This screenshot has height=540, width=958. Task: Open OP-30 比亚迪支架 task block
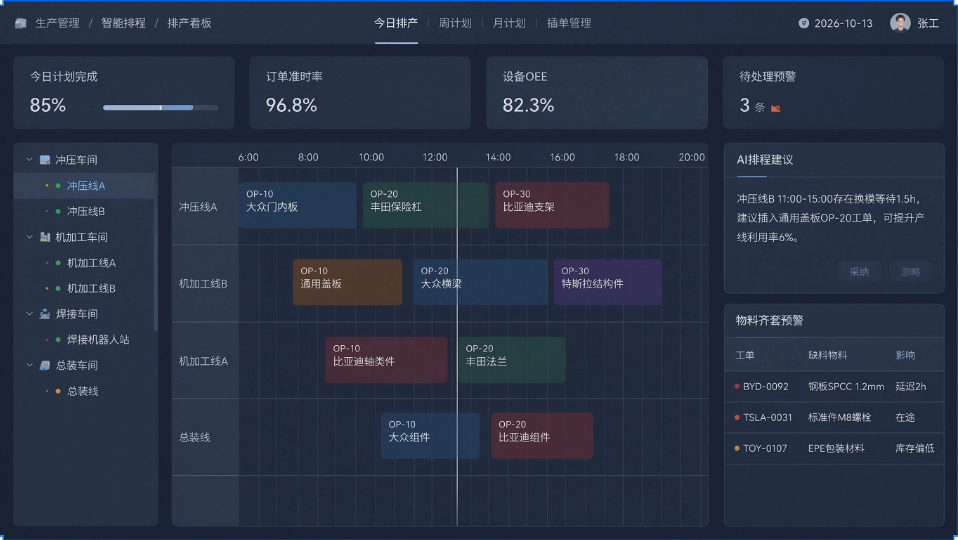(x=552, y=205)
